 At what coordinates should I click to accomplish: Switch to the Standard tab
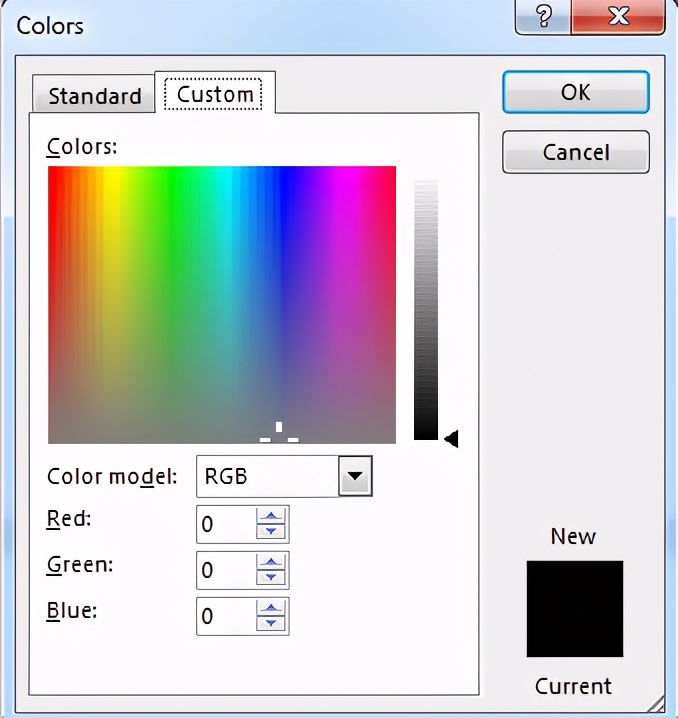94,96
